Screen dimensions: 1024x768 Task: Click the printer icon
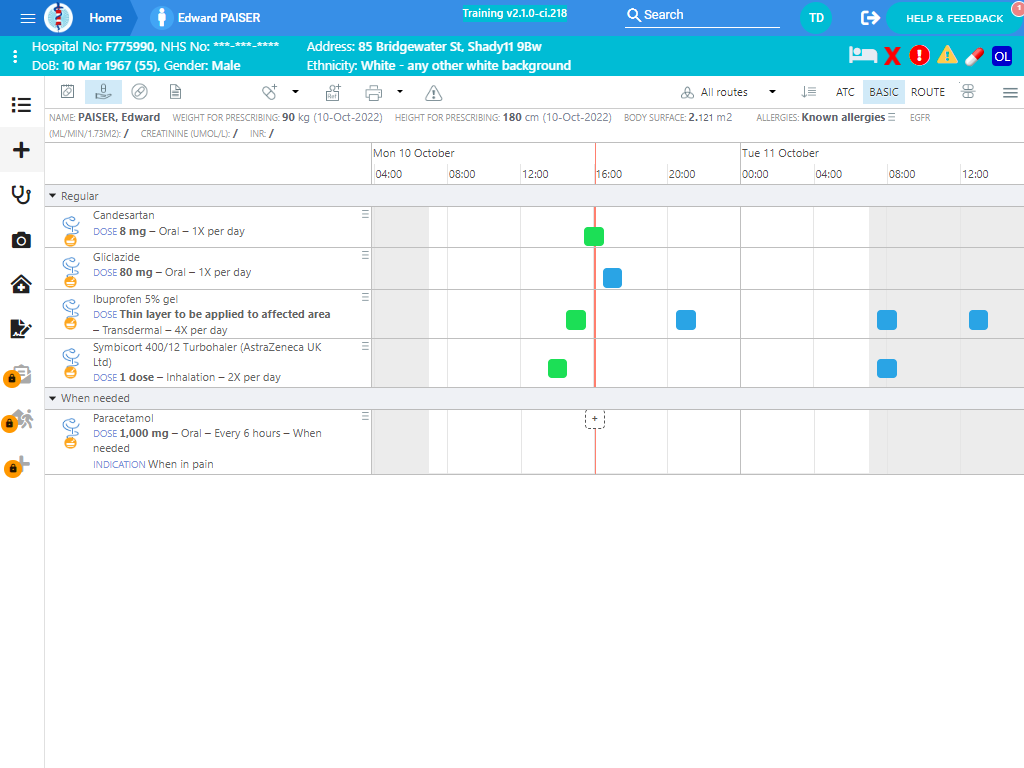(x=374, y=93)
